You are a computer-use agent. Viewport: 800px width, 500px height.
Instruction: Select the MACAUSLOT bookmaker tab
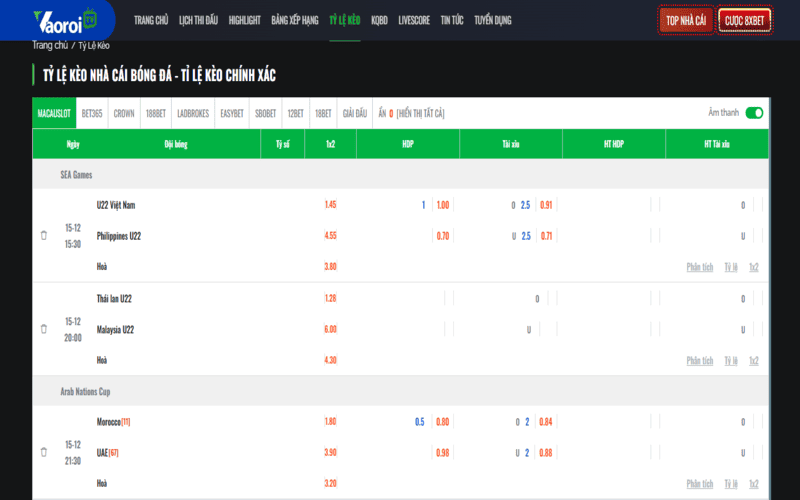(x=54, y=114)
